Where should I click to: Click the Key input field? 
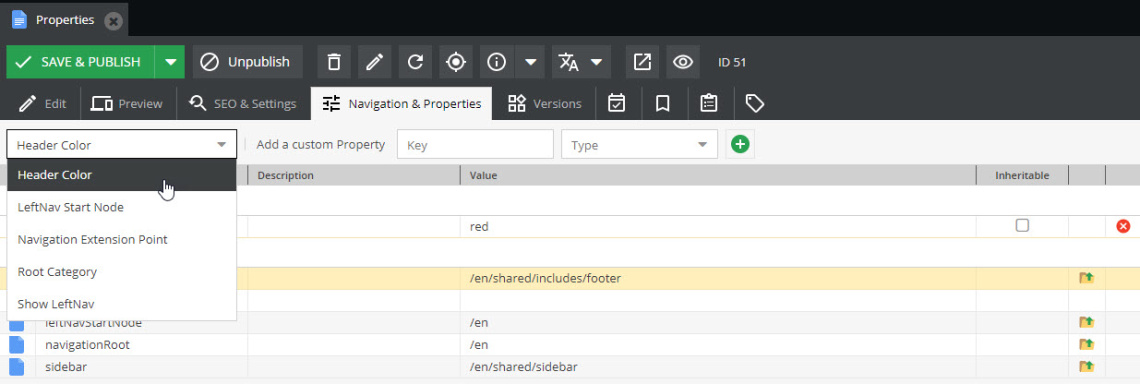(x=475, y=145)
